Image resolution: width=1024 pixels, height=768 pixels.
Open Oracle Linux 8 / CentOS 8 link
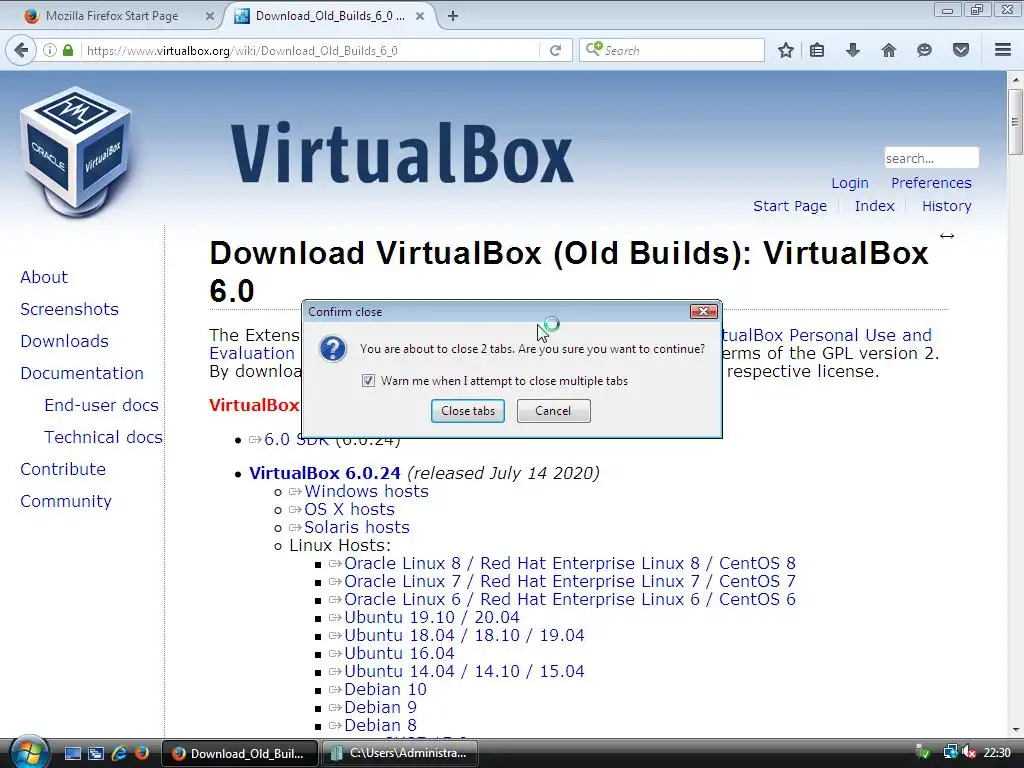point(569,563)
